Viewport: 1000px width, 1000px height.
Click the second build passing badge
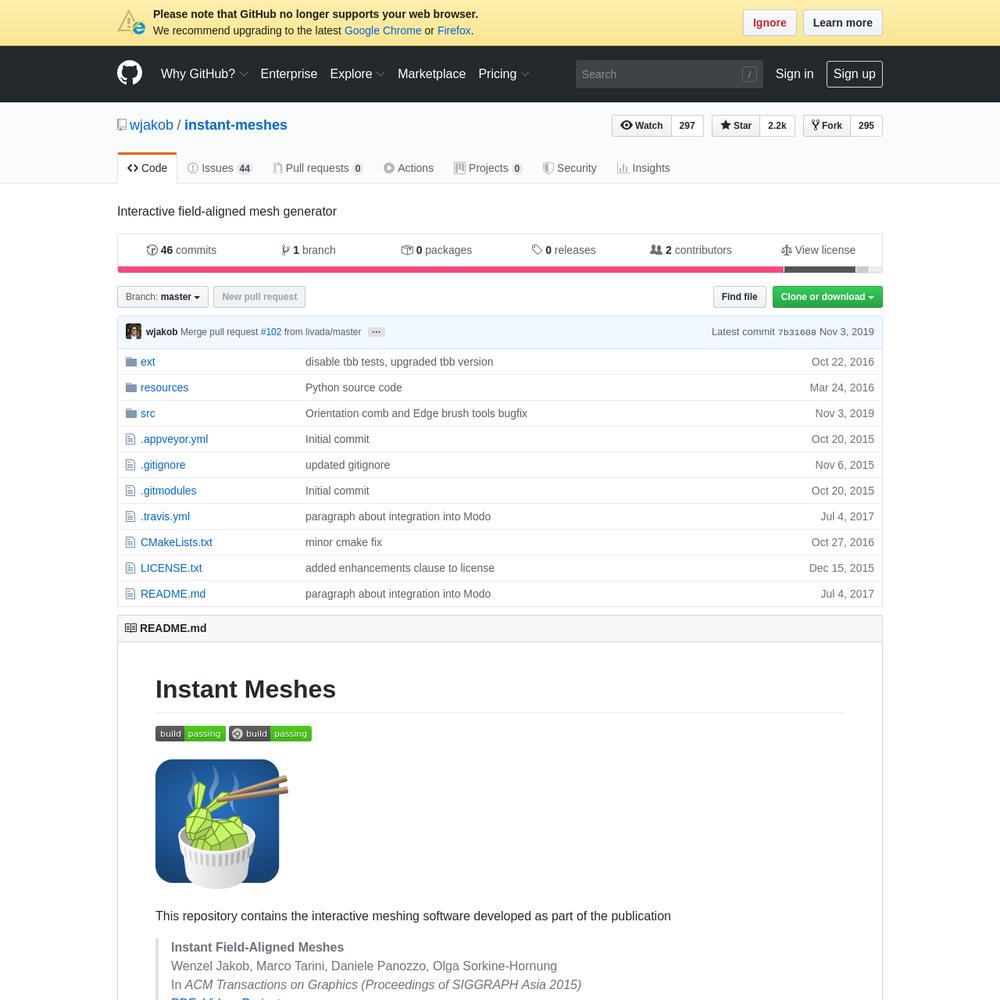[x=270, y=733]
